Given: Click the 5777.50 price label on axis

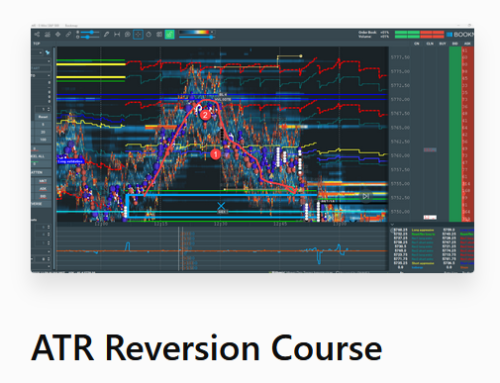Looking at the screenshot, I should click(400, 57).
